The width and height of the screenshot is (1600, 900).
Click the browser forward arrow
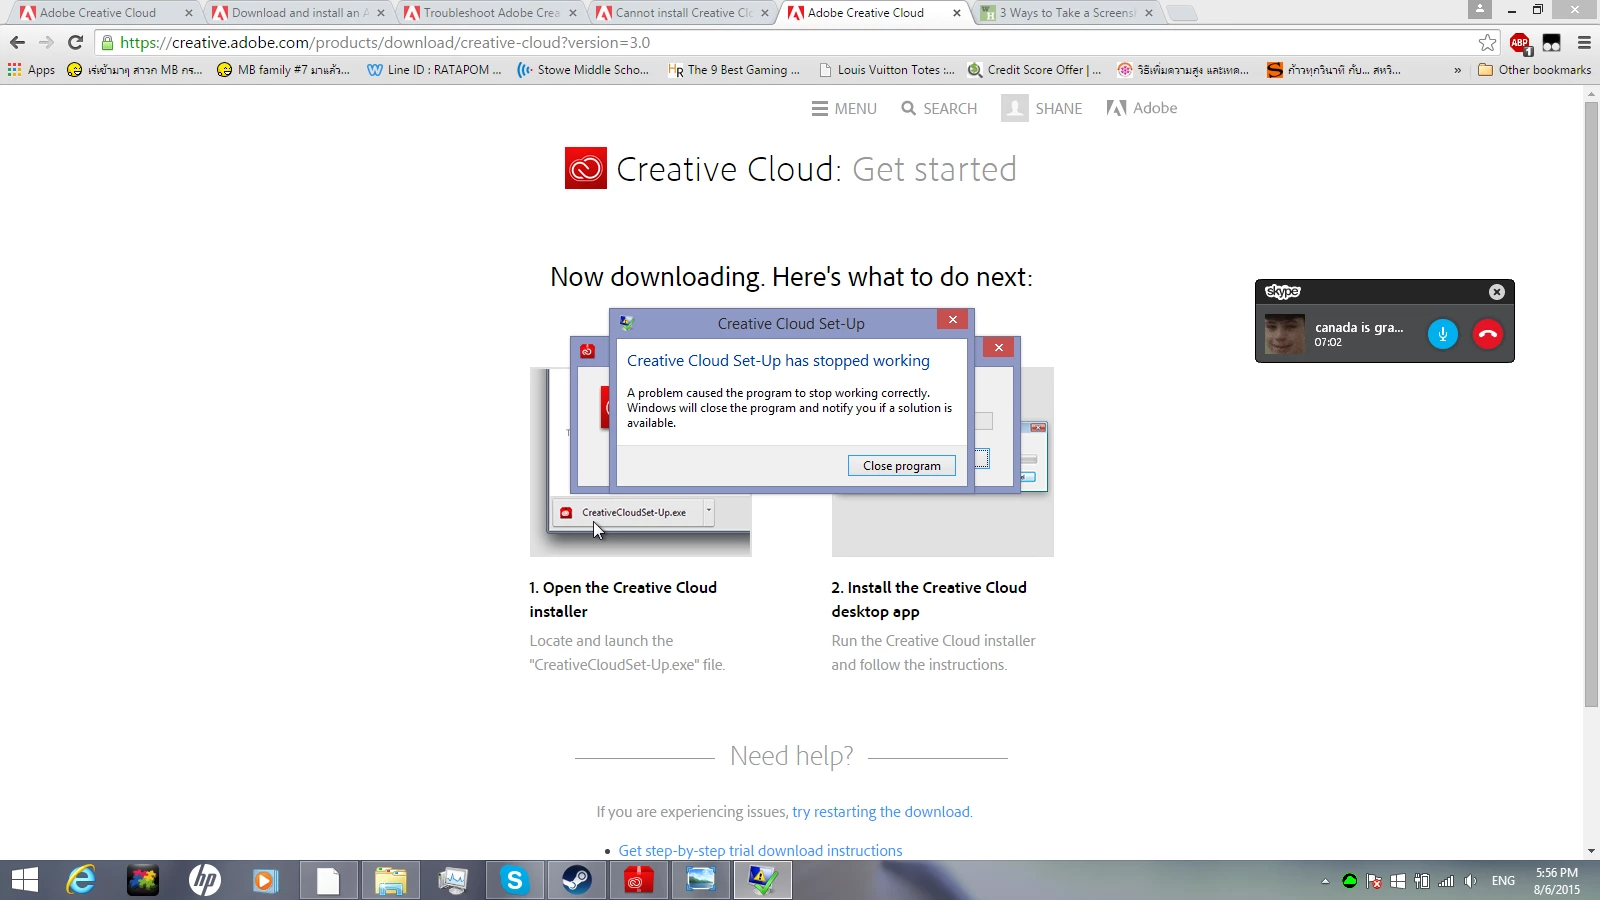(46, 42)
